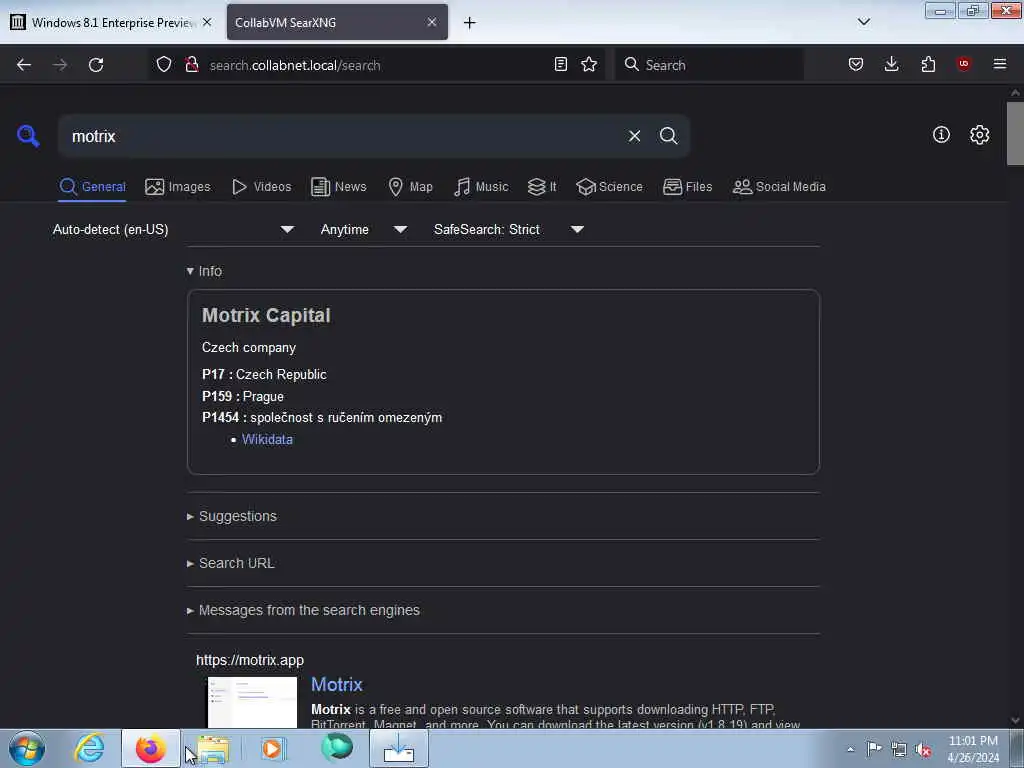Click the taskbar clock showing 11:01 PM
Image resolution: width=1024 pixels, height=768 pixels.
coord(973,748)
